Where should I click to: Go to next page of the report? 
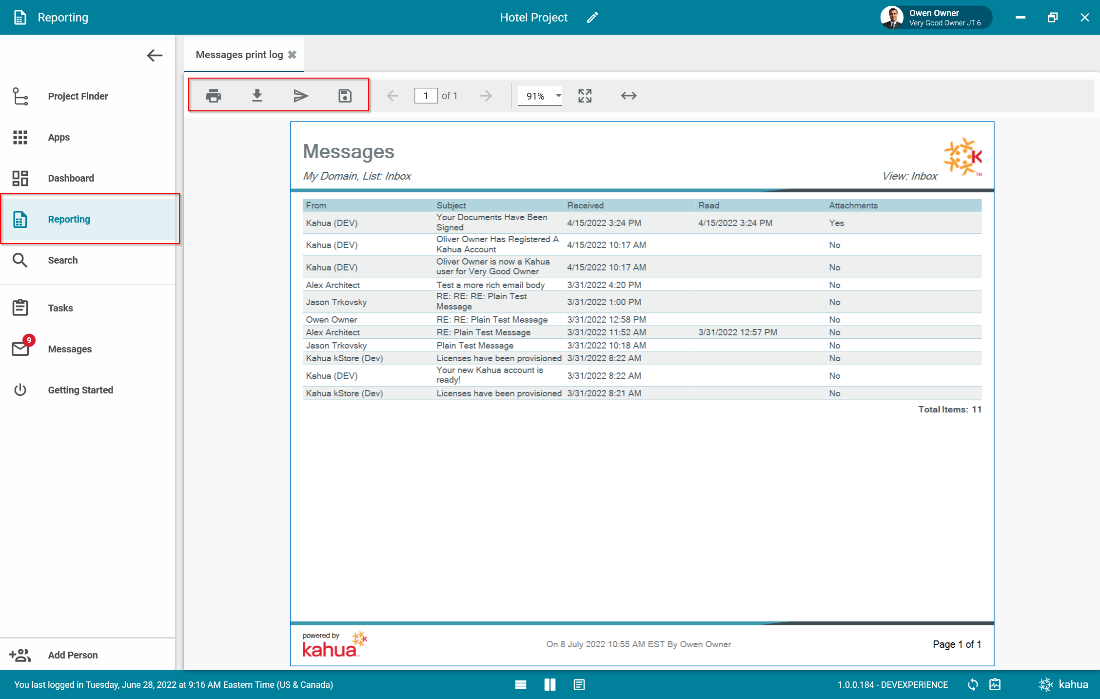[486, 96]
